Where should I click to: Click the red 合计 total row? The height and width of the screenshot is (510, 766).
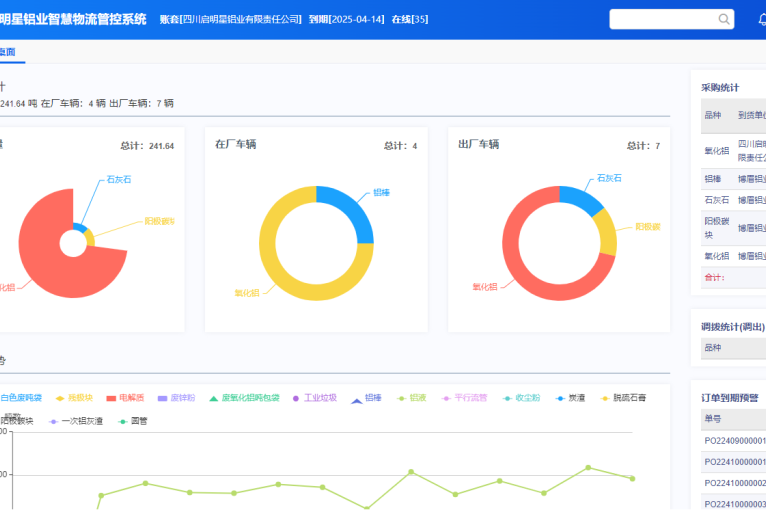point(734,277)
